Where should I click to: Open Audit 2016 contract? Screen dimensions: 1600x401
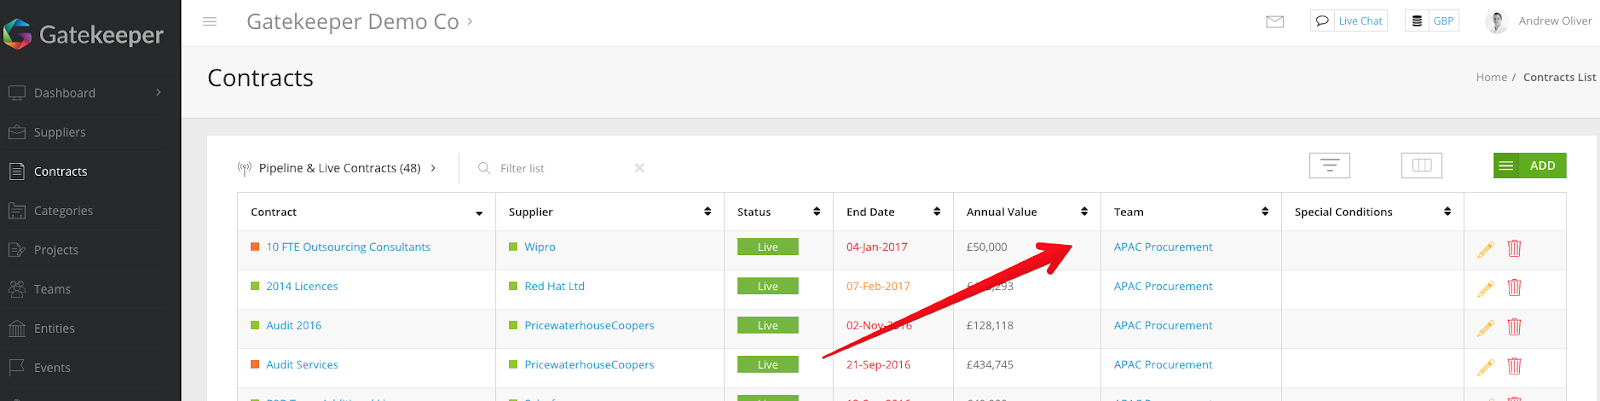pyautogui.click(x=294, y=325)
